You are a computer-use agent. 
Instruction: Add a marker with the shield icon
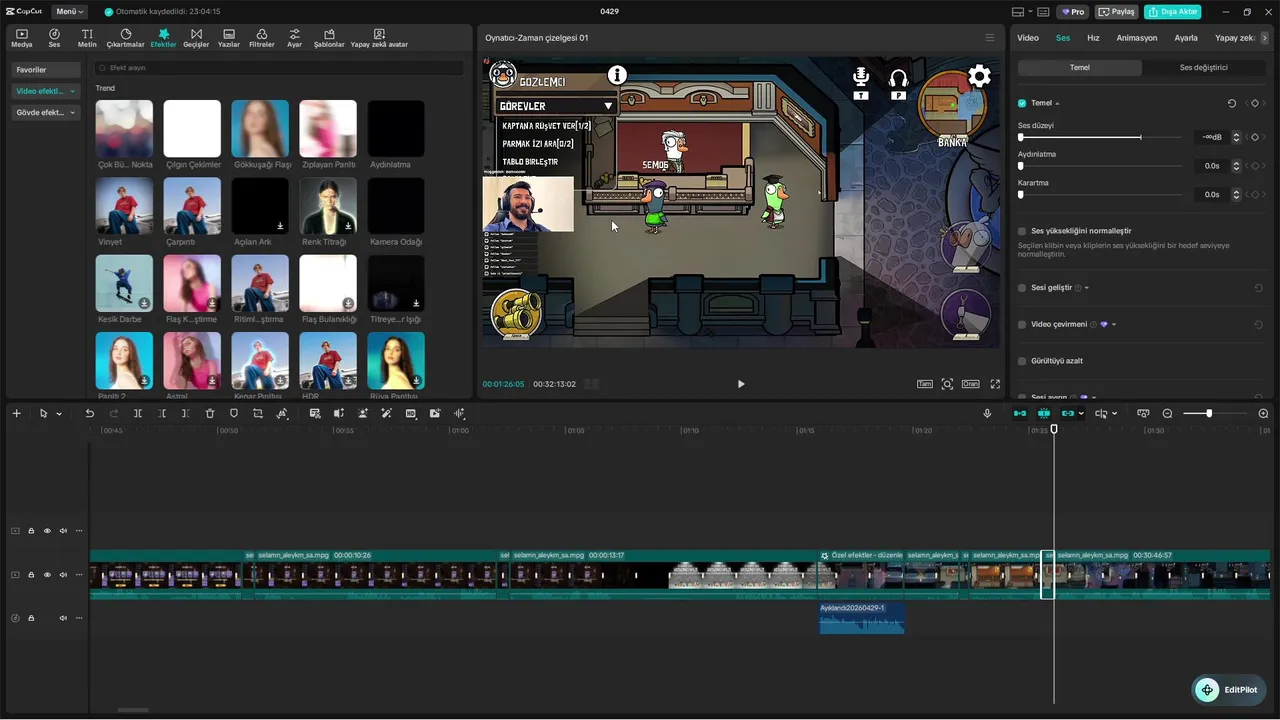pyautogui.click(x=234, y=413)
